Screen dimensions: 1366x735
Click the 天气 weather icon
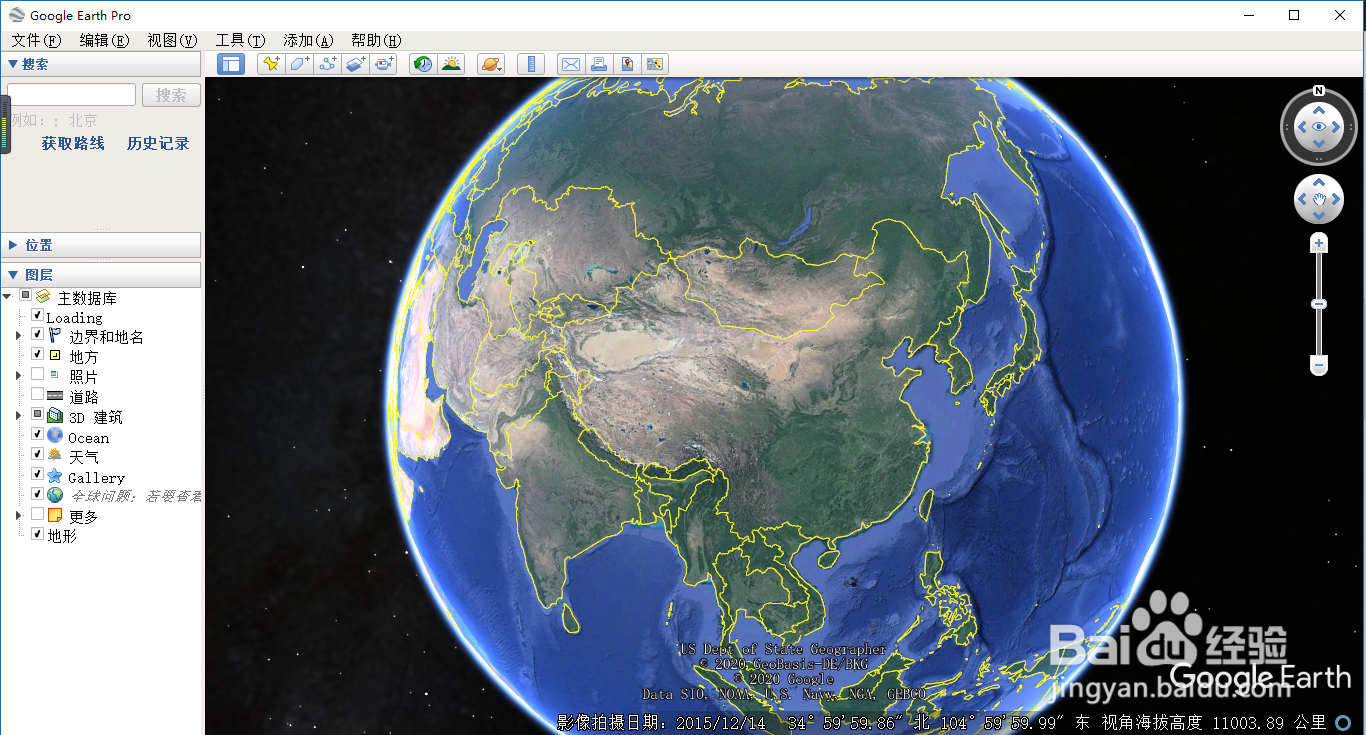[x=55, y=455]
